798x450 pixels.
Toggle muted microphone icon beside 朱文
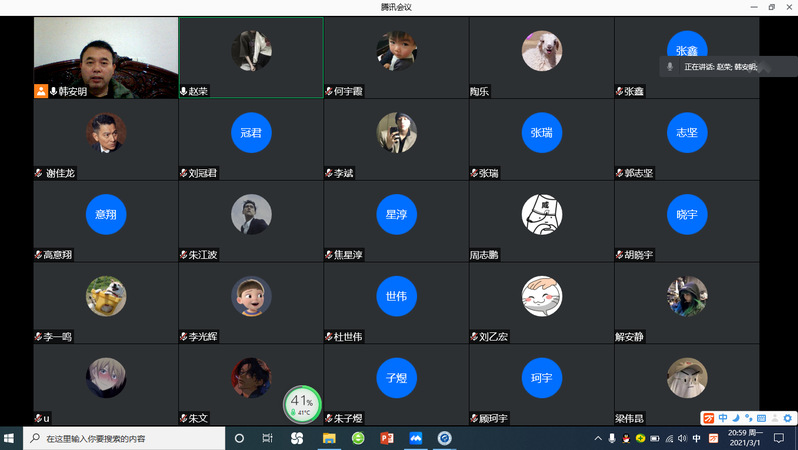pyautogui.click(x=183, y=418)
